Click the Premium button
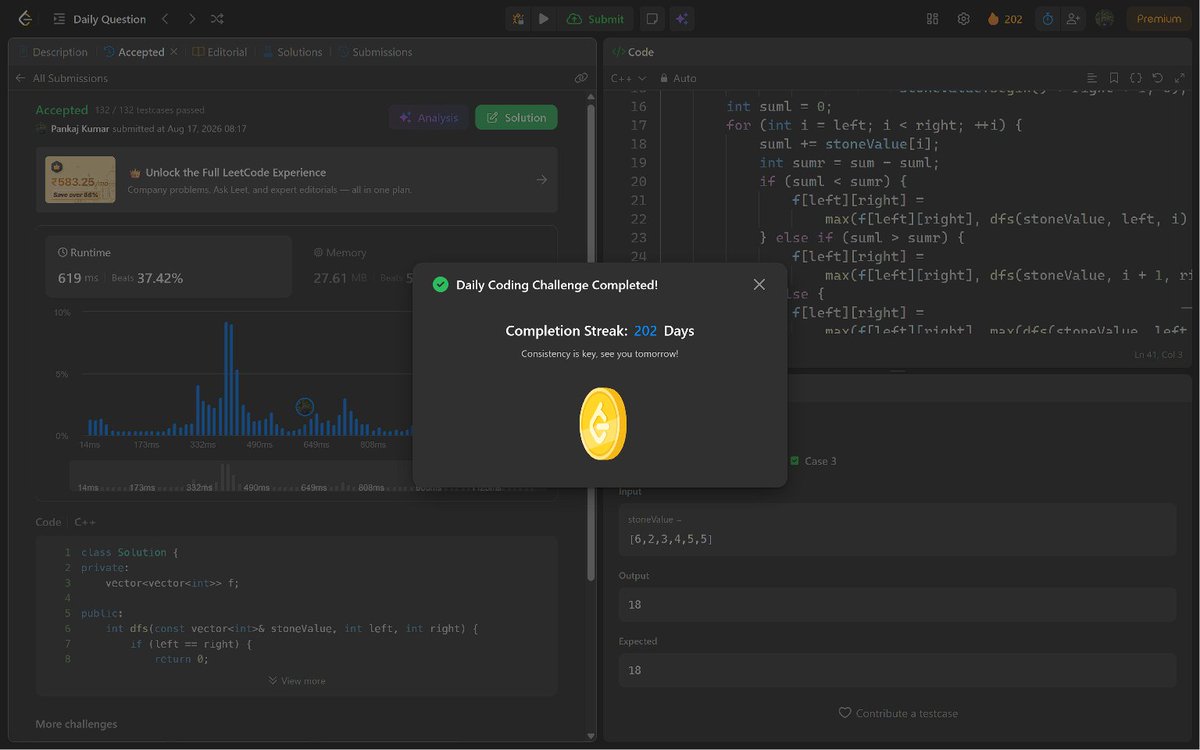Screen dimensions: 1200x750 click(1159, 19)
